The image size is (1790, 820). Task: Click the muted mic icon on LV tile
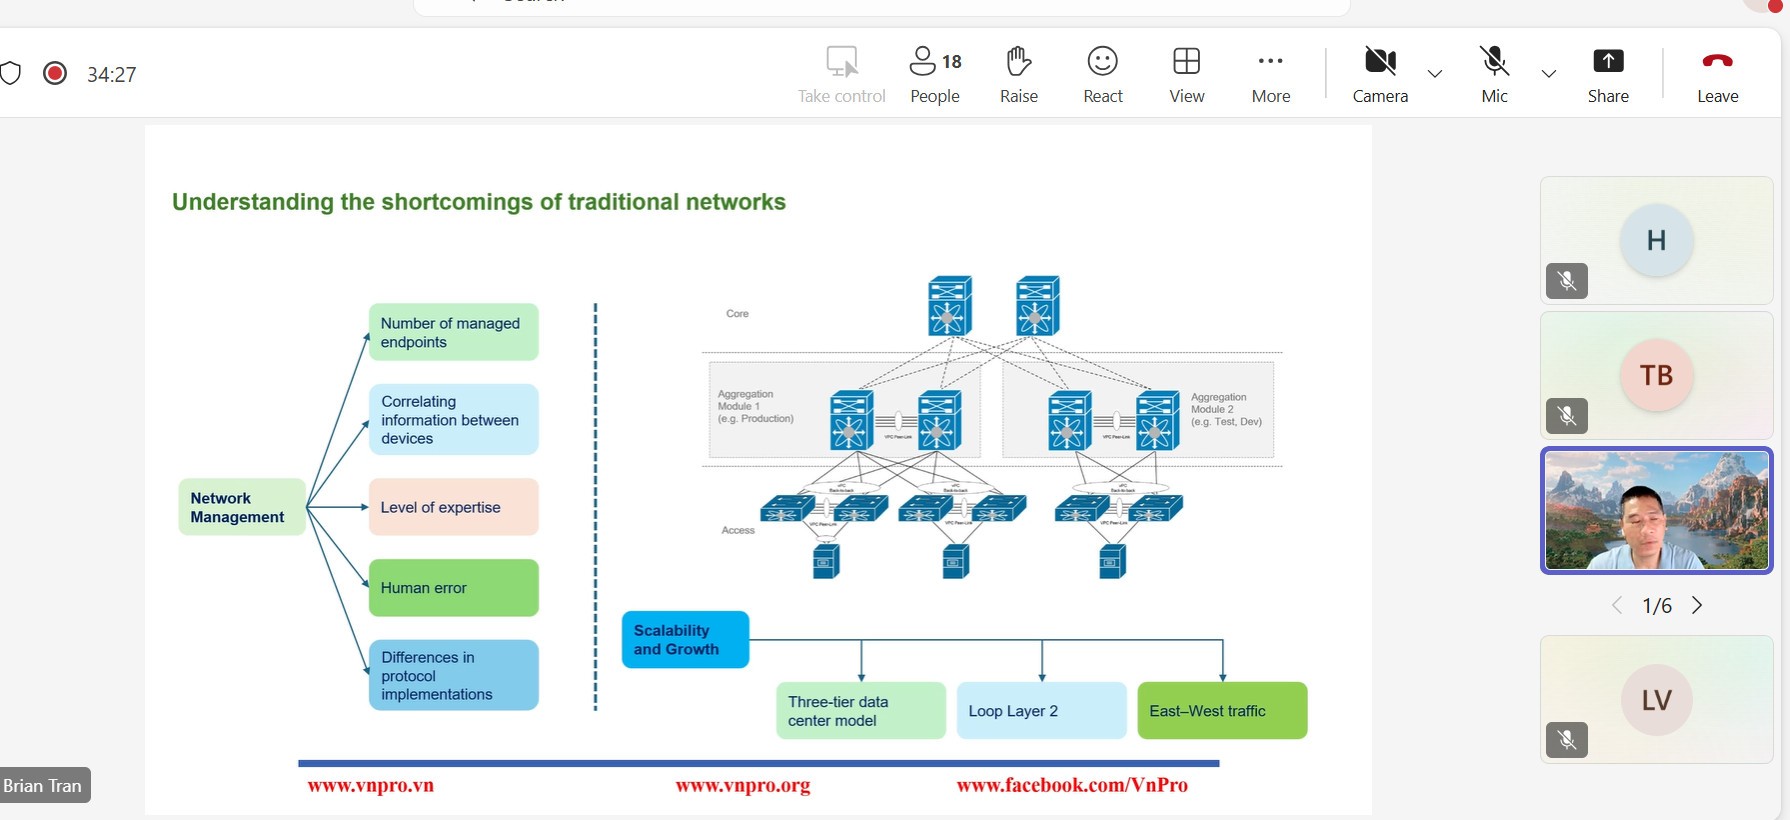coord(1566,740)
